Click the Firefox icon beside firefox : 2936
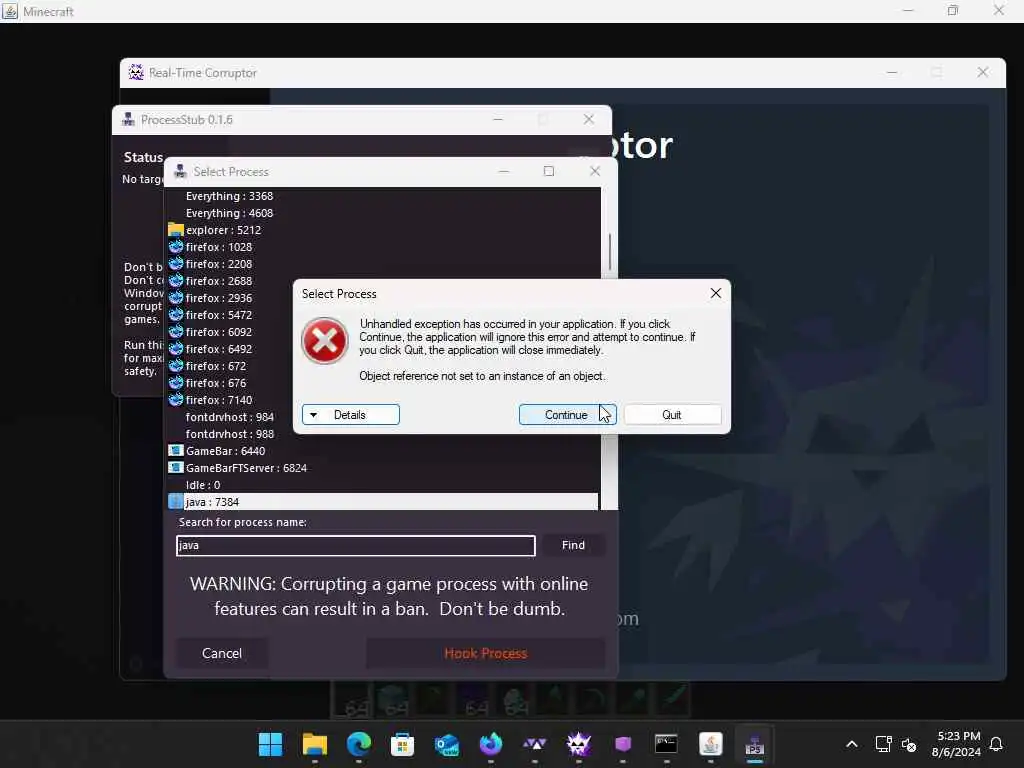The height and width of the screenshot is (768, 1024). click(176, 298)
